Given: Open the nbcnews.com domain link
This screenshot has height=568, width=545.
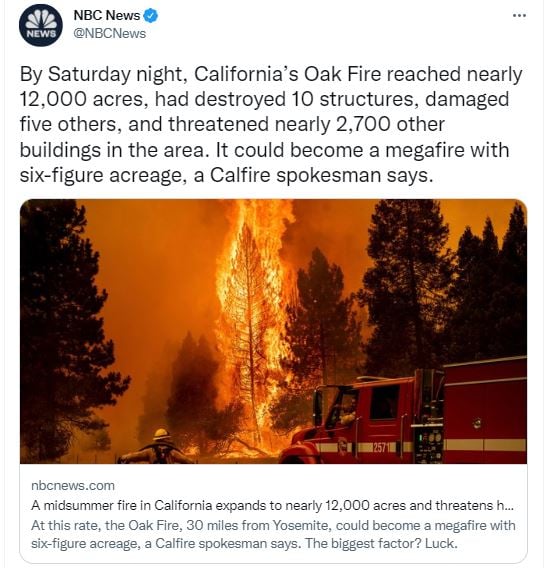Looking at the screenshot, I should click(73, 485).
